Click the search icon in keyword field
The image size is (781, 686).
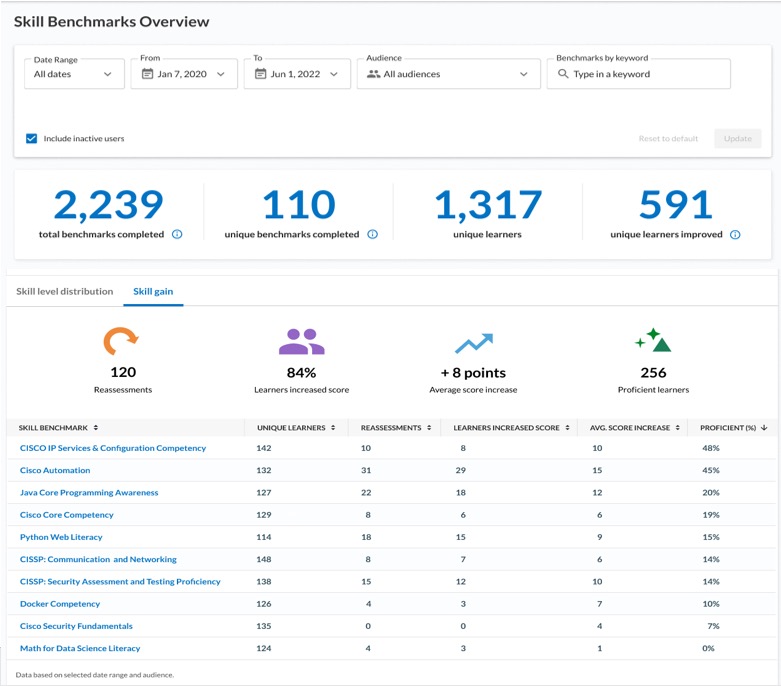pos(562,74)
